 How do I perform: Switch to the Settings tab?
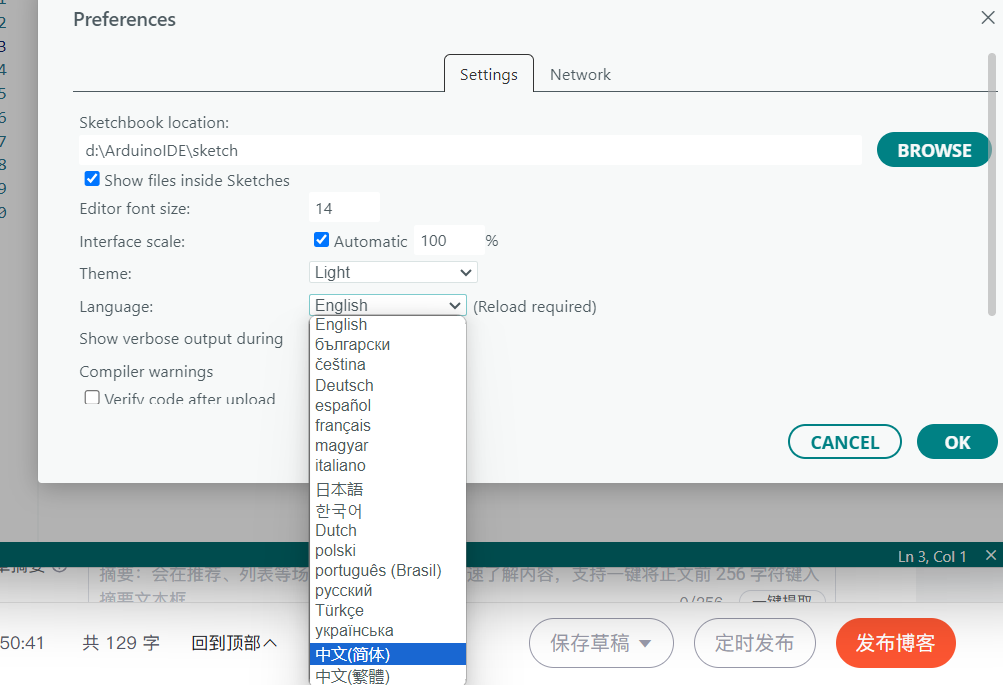pyautogui.click(x=488, y=74)
